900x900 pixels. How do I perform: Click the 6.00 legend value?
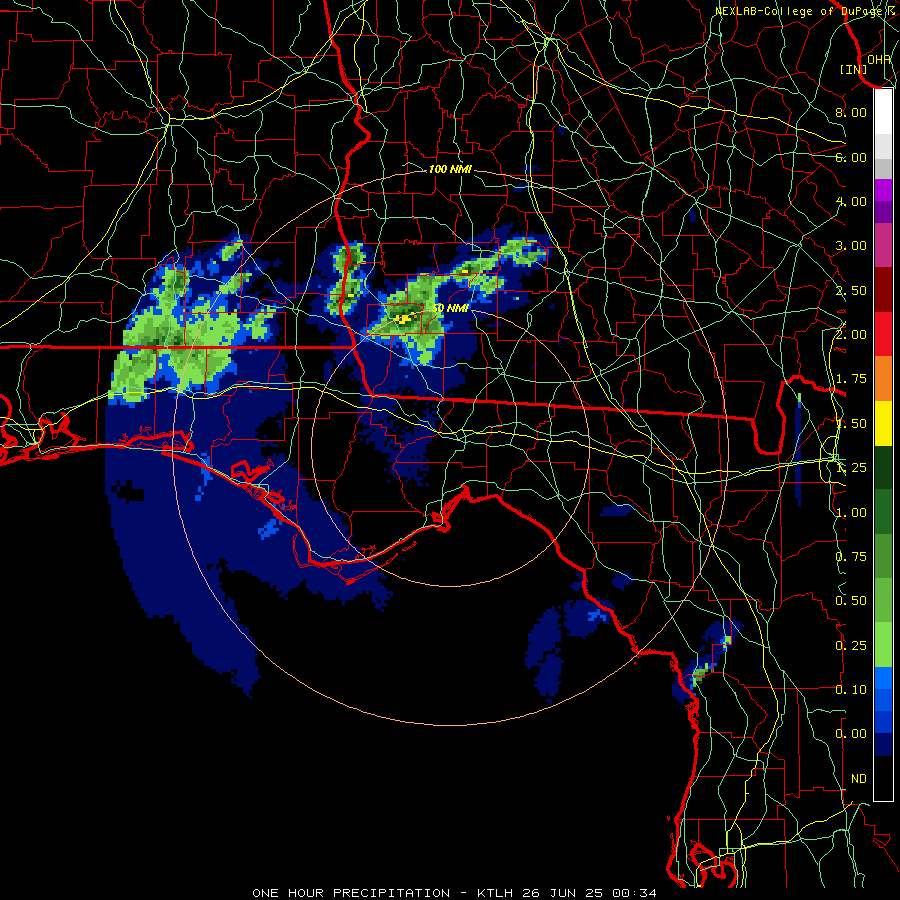click(x=851, y=157)
